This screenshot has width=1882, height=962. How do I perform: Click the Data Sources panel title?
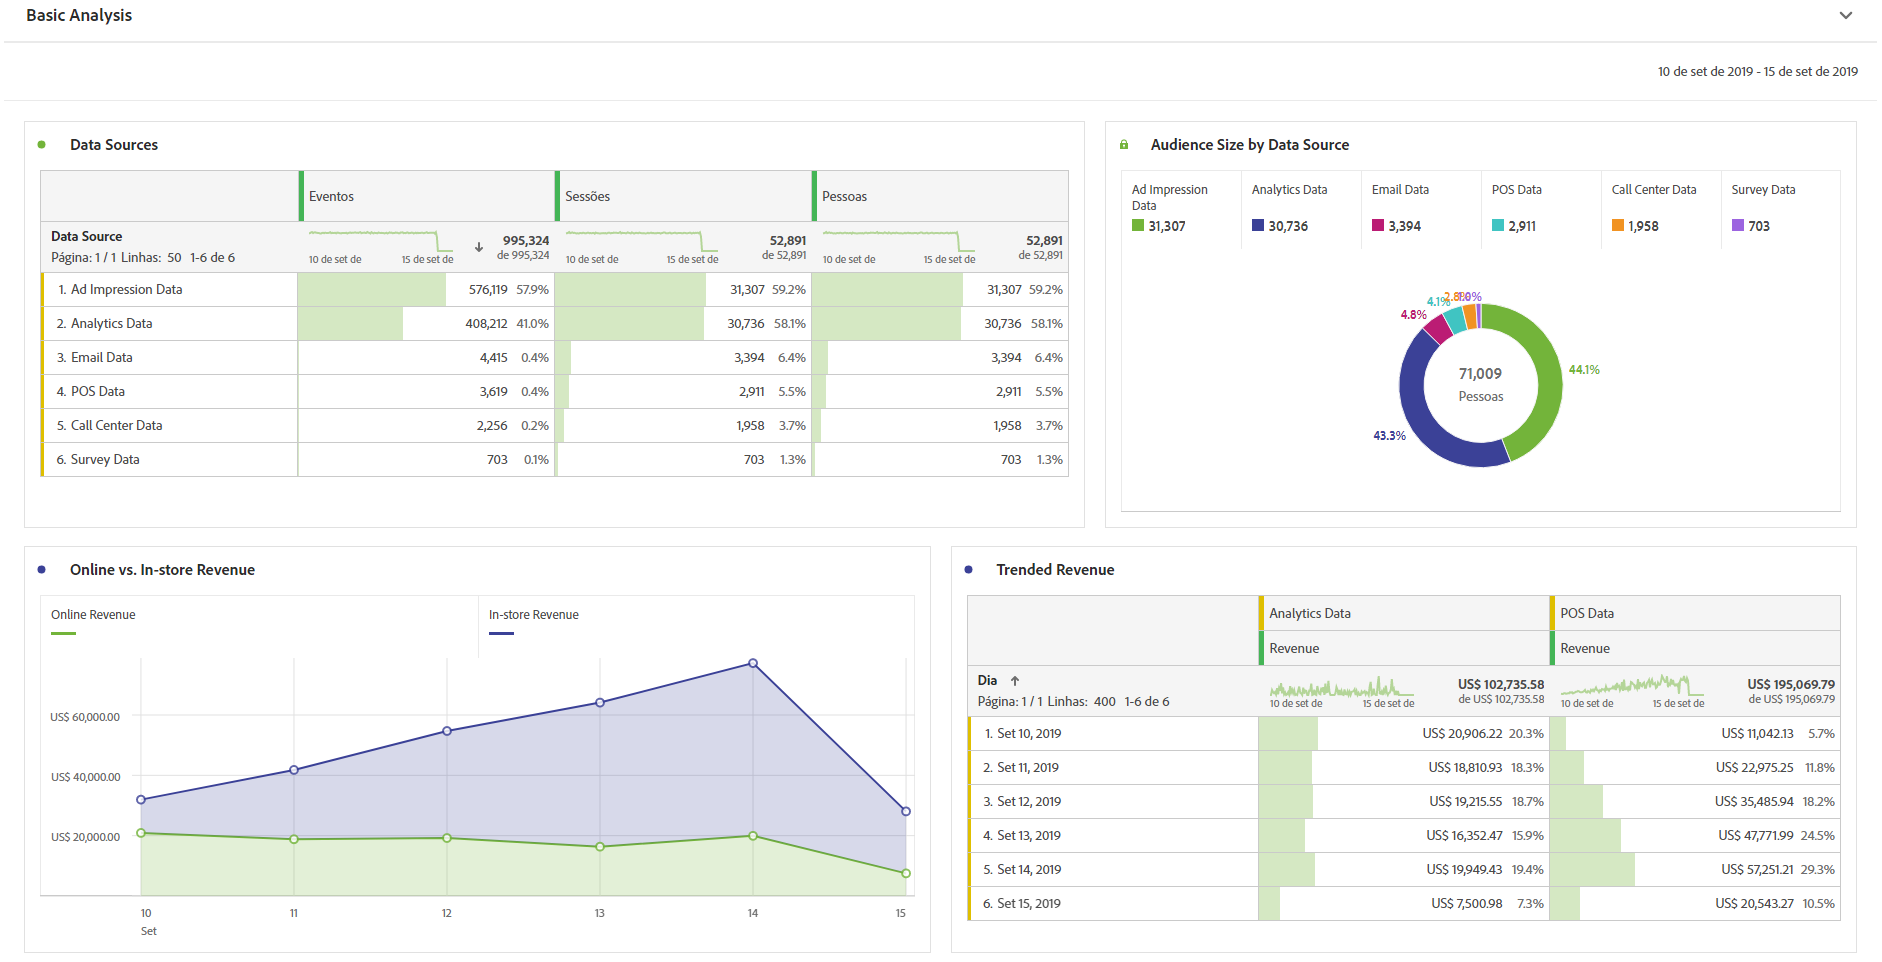pos(114,145)
